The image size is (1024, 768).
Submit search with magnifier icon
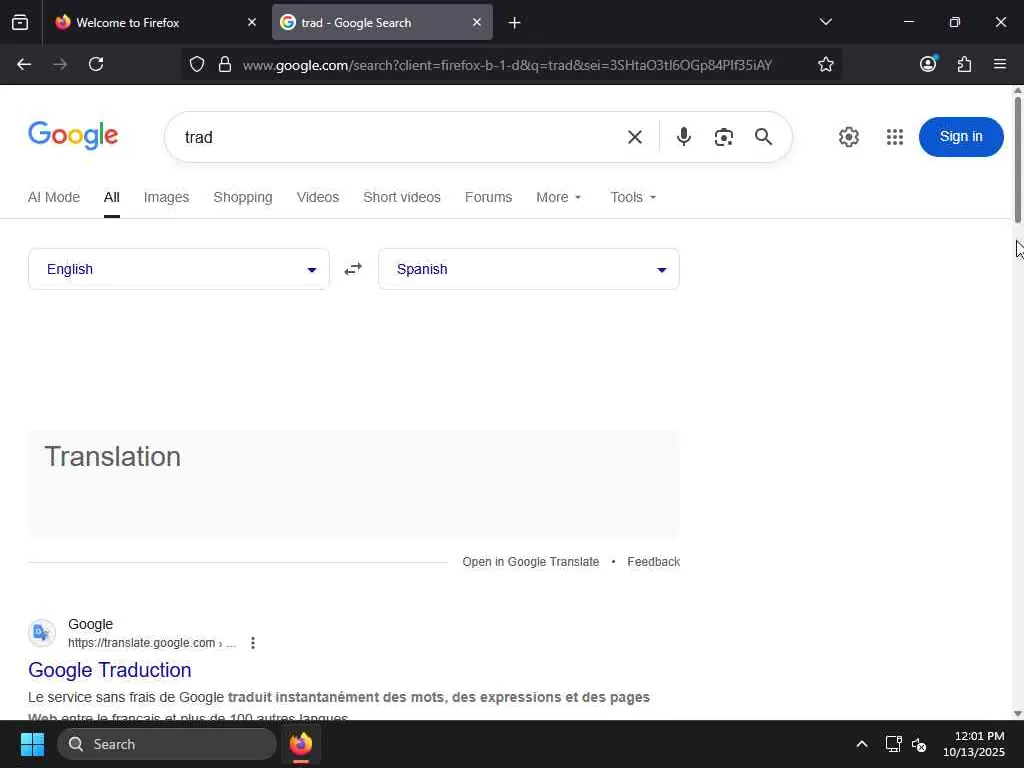coord(763,136)
